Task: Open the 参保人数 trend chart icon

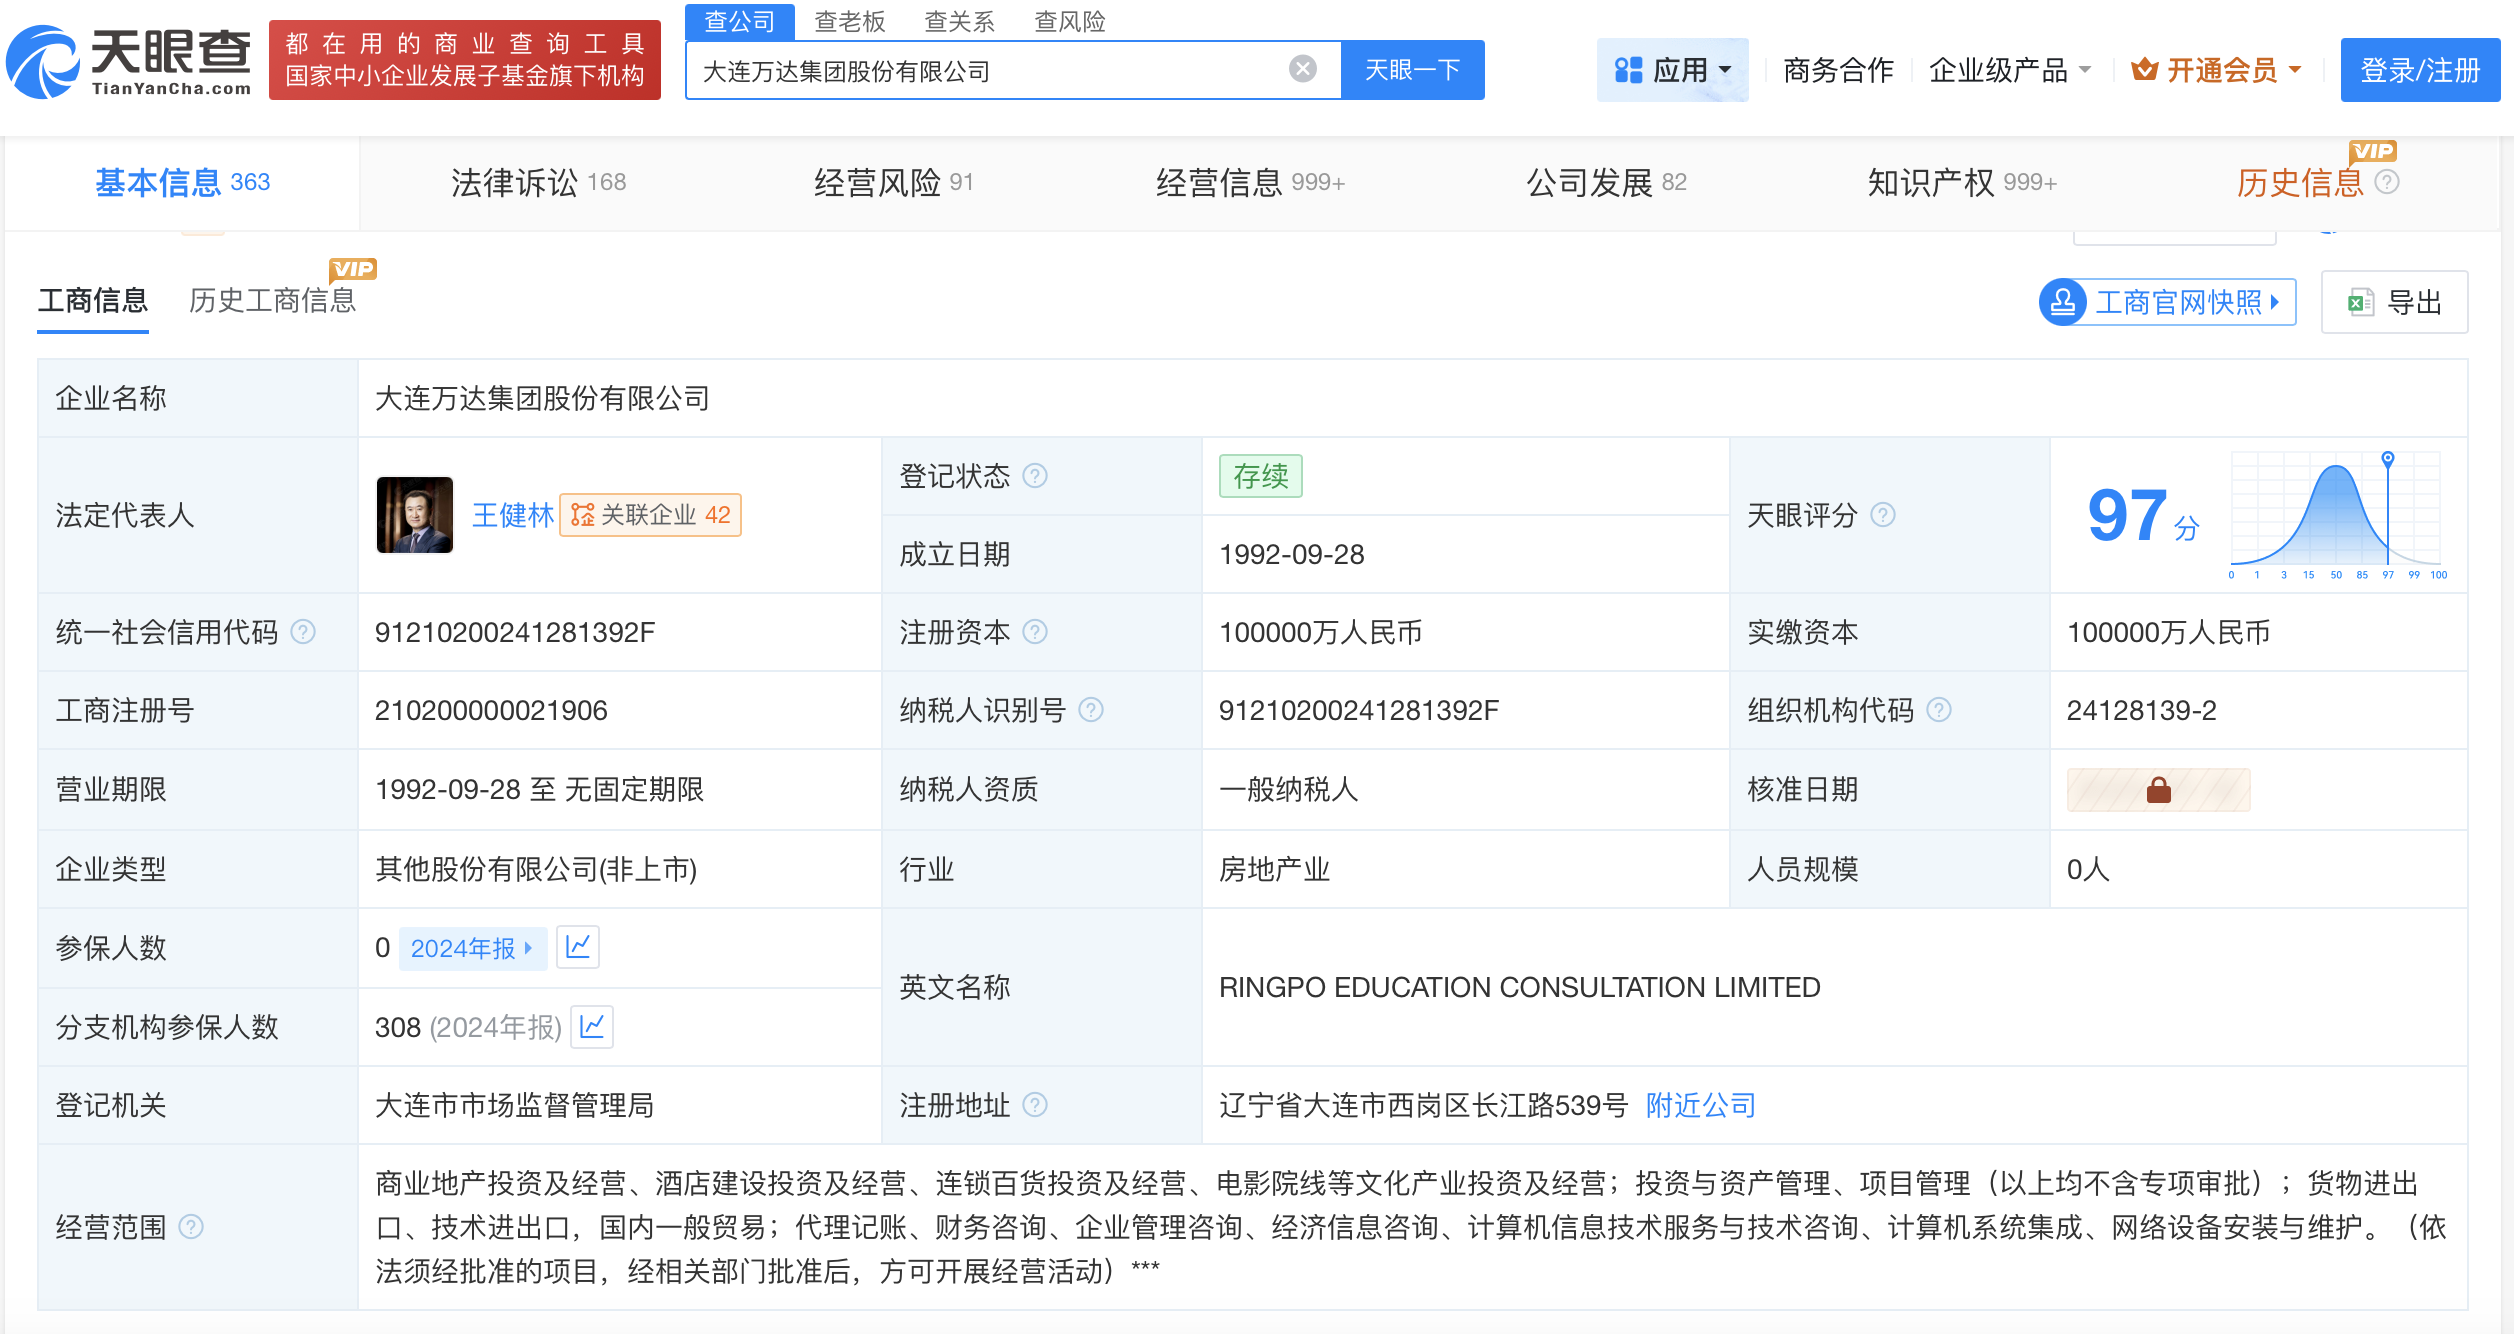Action: coord(578,947)
